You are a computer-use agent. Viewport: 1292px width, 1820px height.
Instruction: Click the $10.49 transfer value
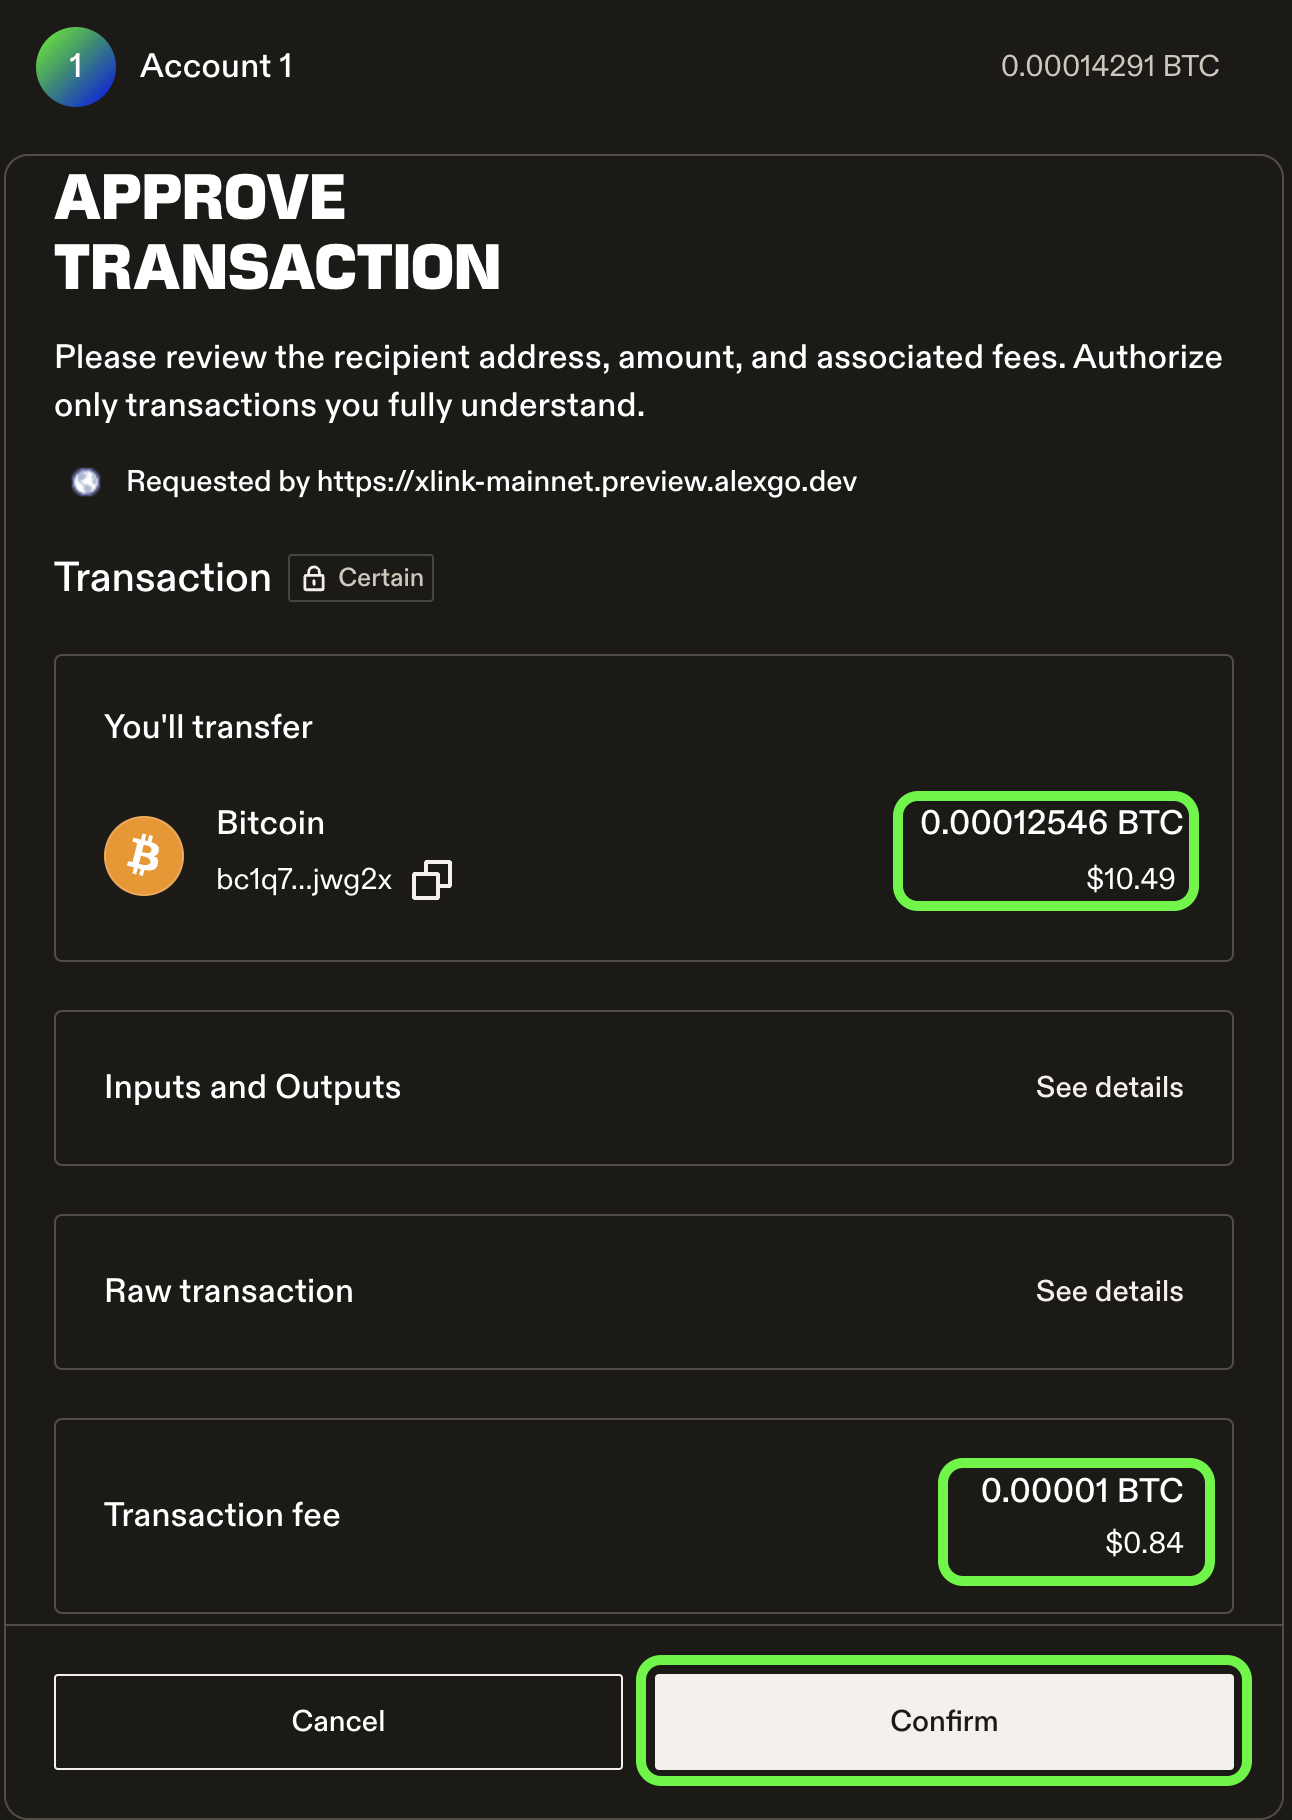(1130, 879)
